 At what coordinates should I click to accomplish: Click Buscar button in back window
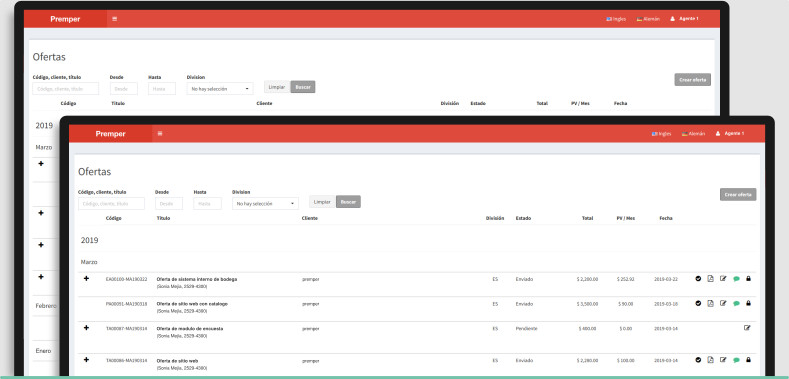point(303,87)
